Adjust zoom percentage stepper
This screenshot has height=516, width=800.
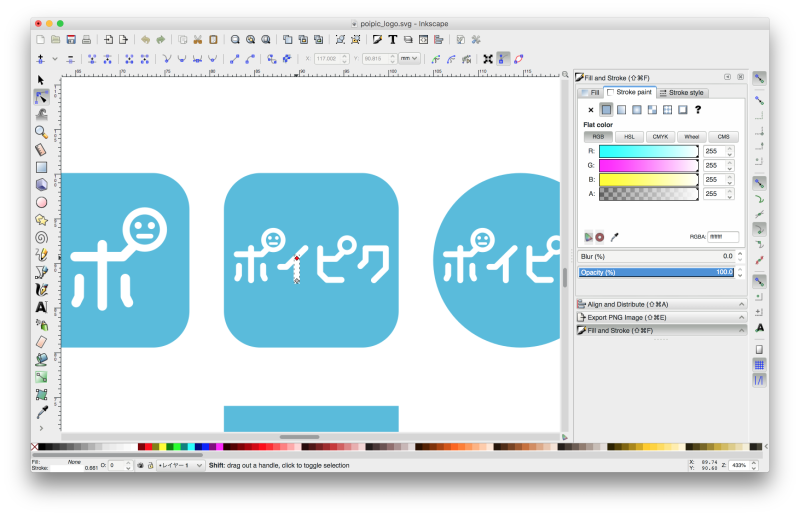pyautogui.click(x=754, y=465)
